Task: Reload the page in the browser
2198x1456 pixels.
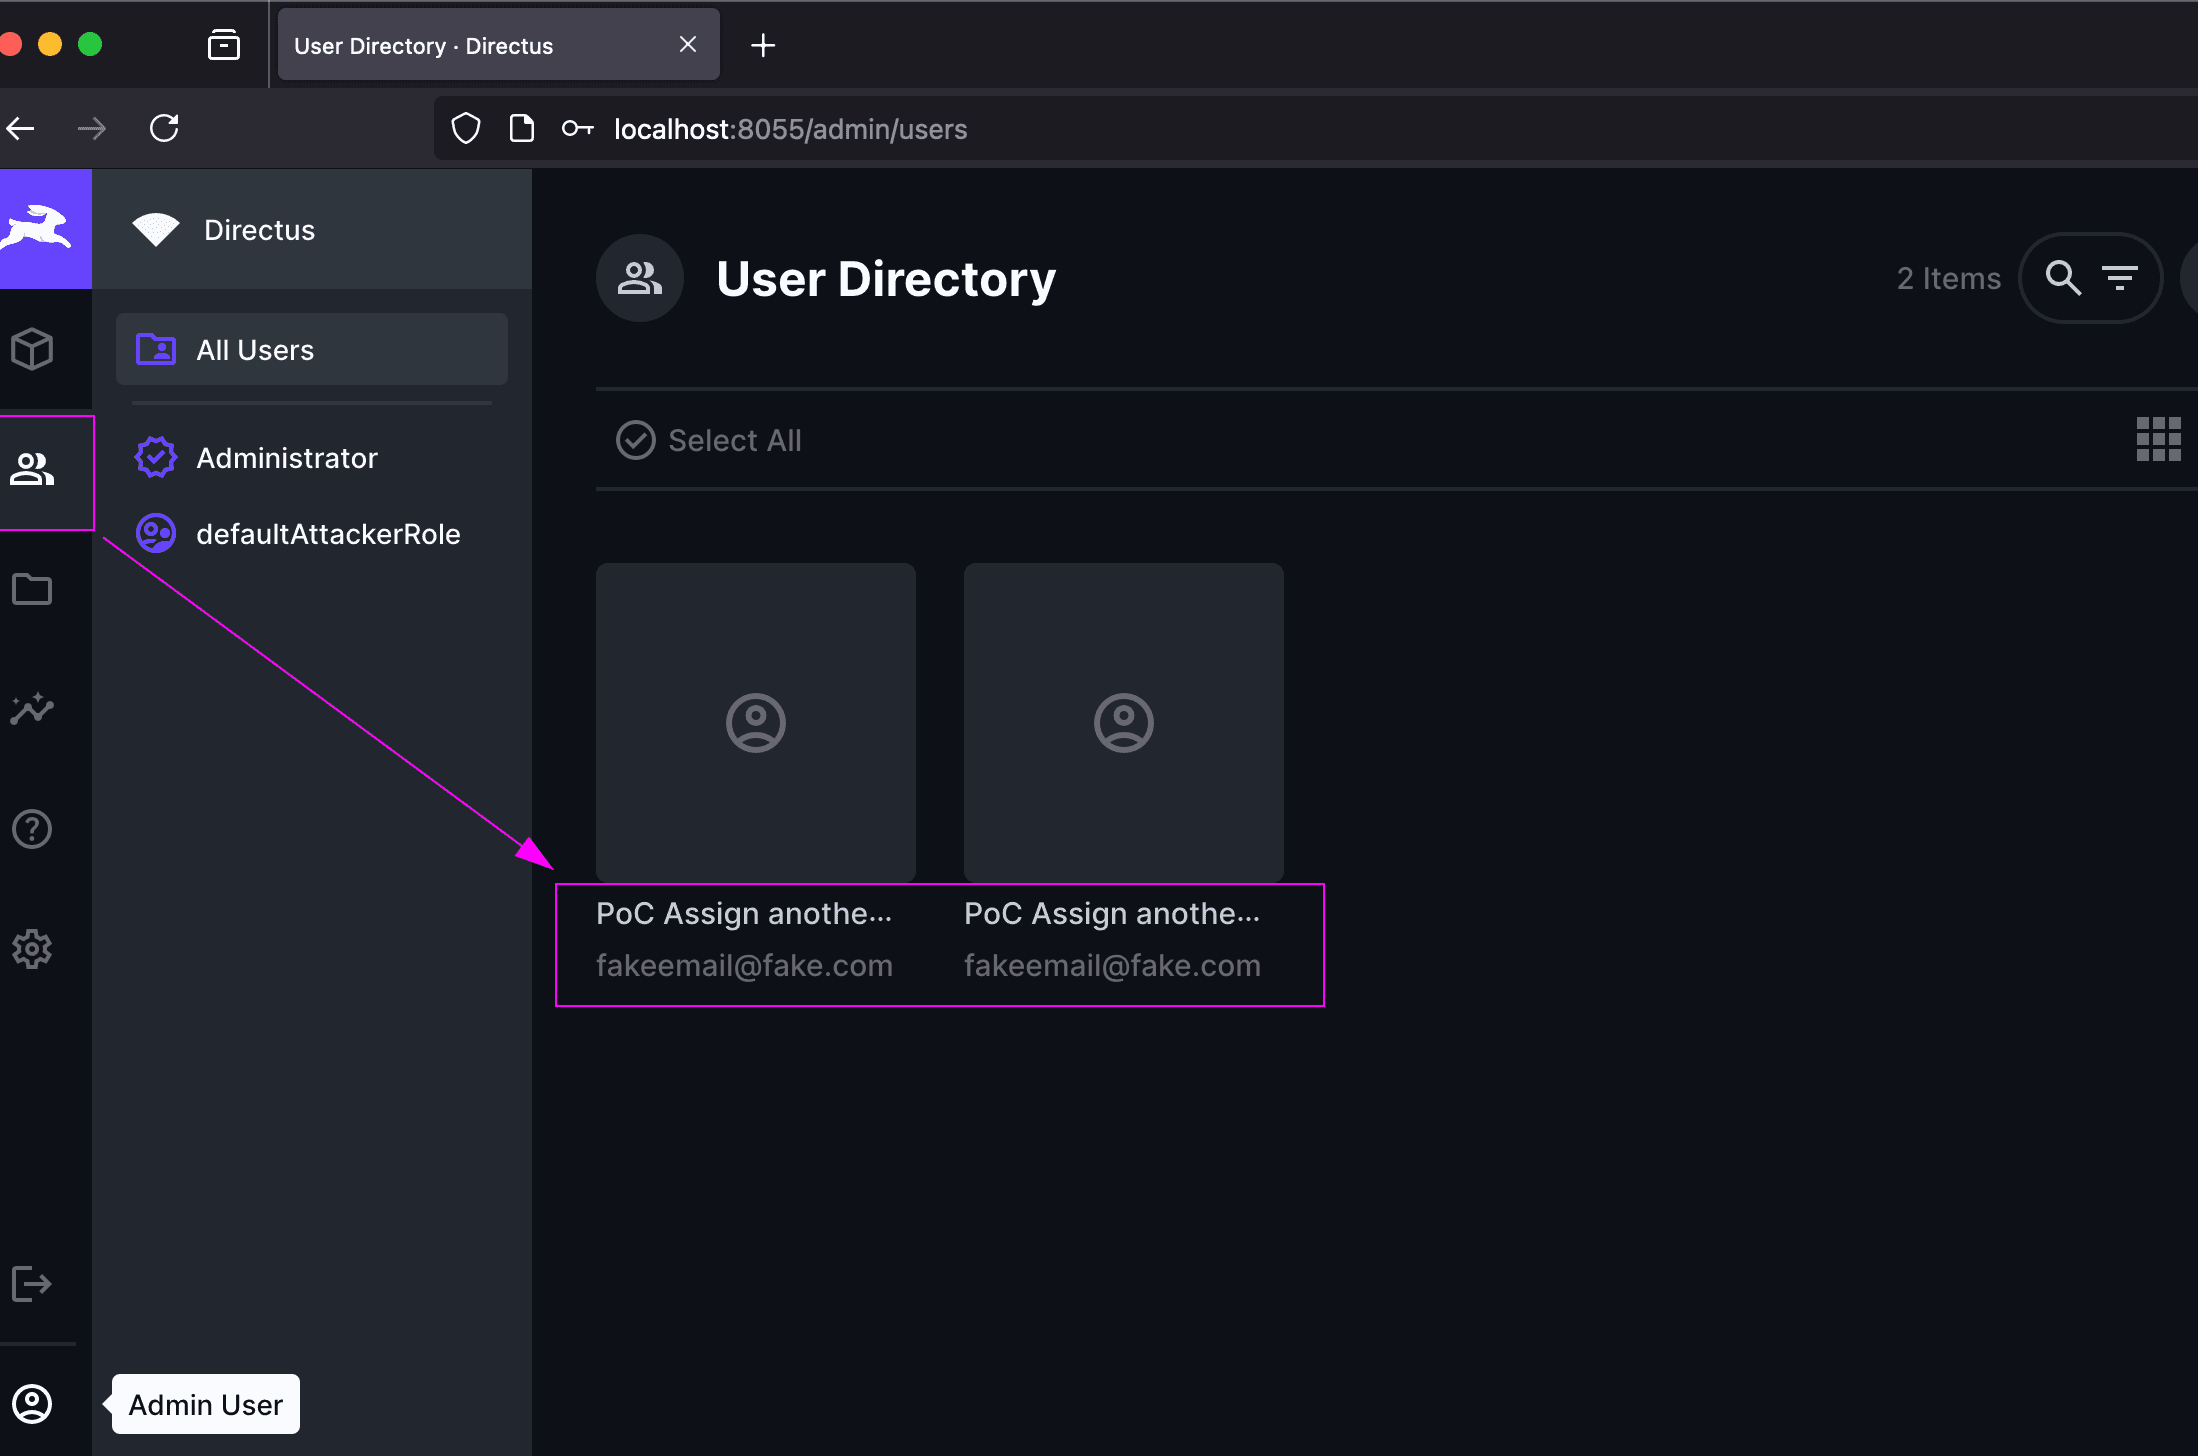Action: coord(164,129)
